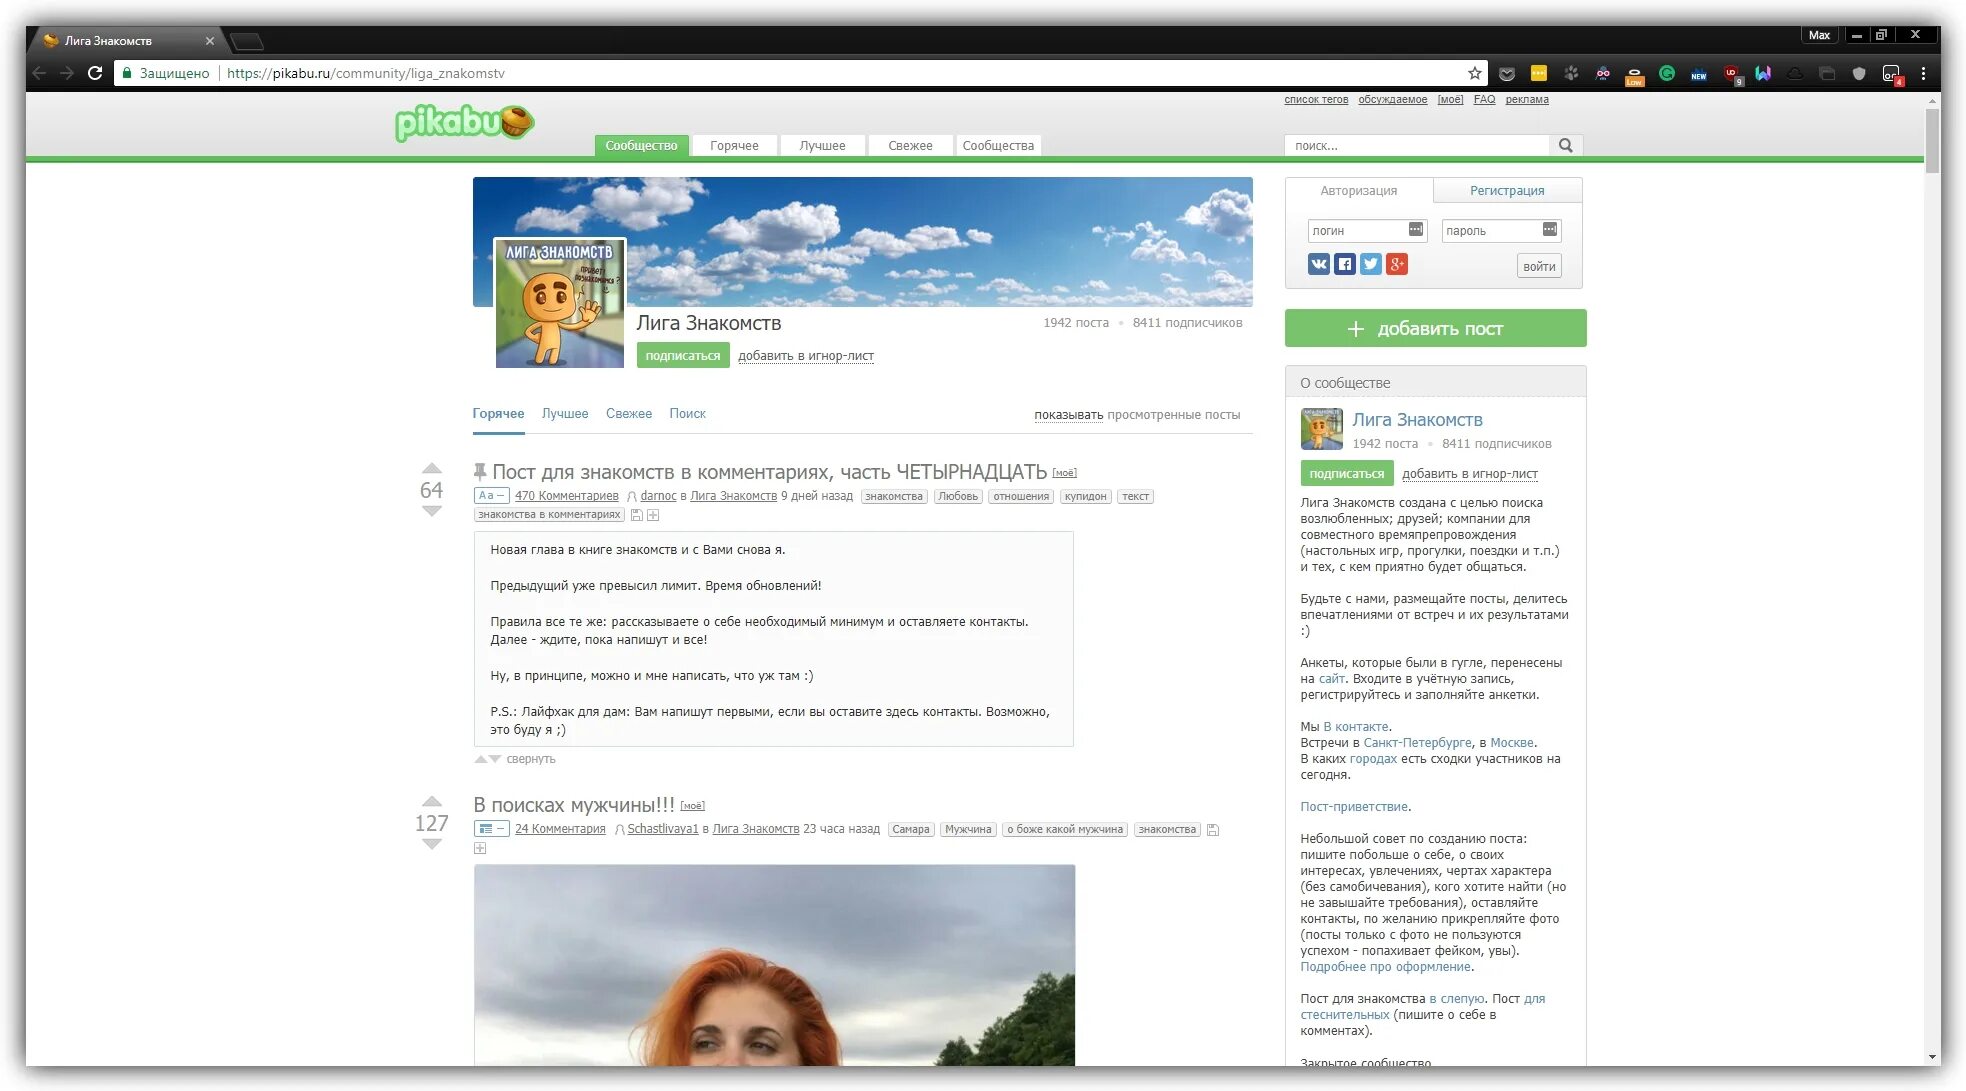This screenshot has width=1966, height=1091.
Task: Open the Свежее tab in top navigation
Action: [910, 146]
